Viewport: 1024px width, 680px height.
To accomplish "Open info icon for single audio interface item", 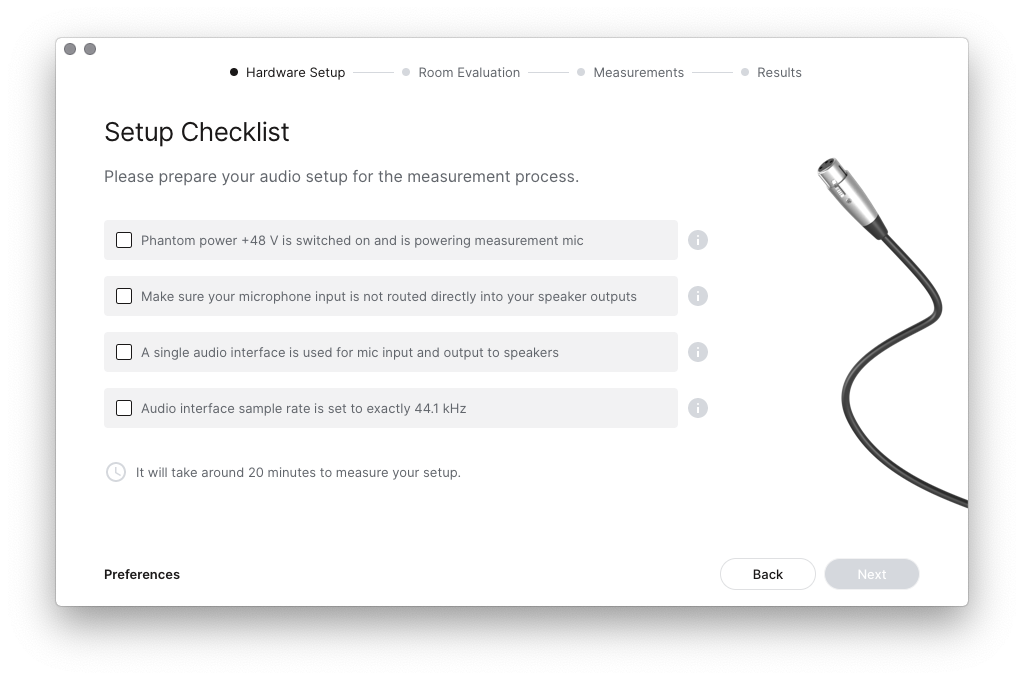I will click(x=697, y=352).
